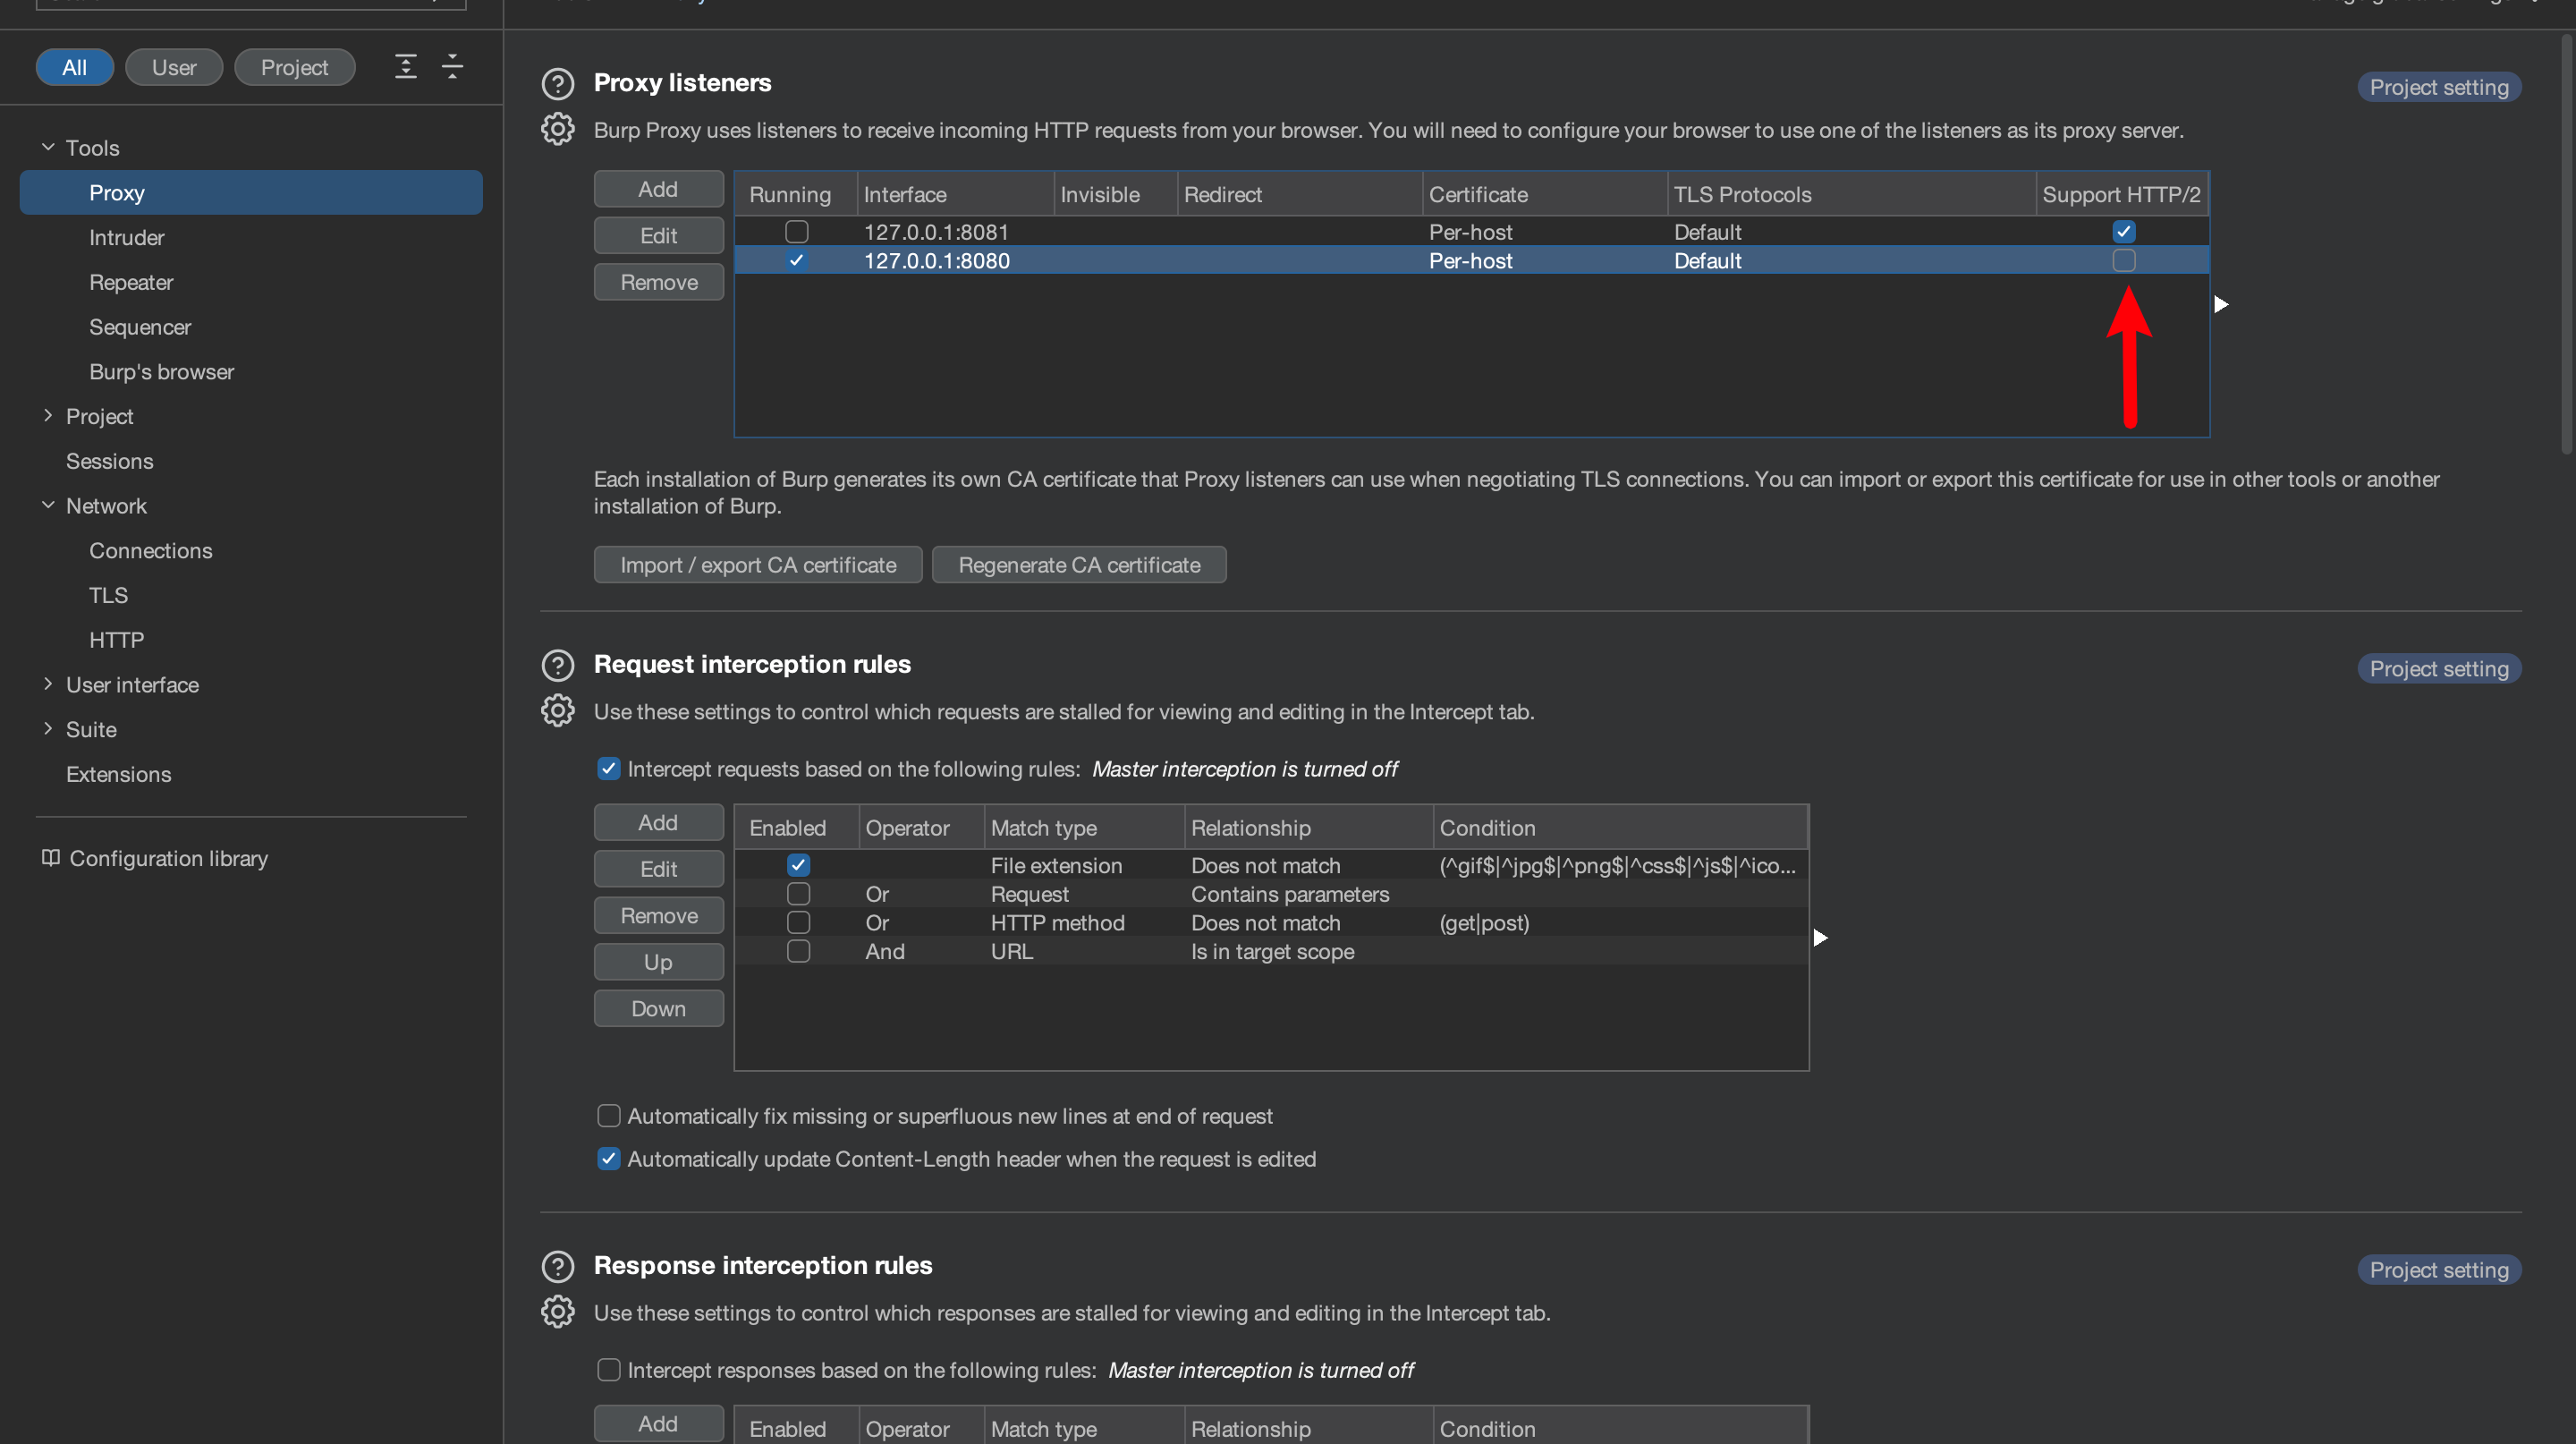This screenshot has width=2576, height=1444.
Task: Select the All settings filter
Action: click(x=74, y=67)
